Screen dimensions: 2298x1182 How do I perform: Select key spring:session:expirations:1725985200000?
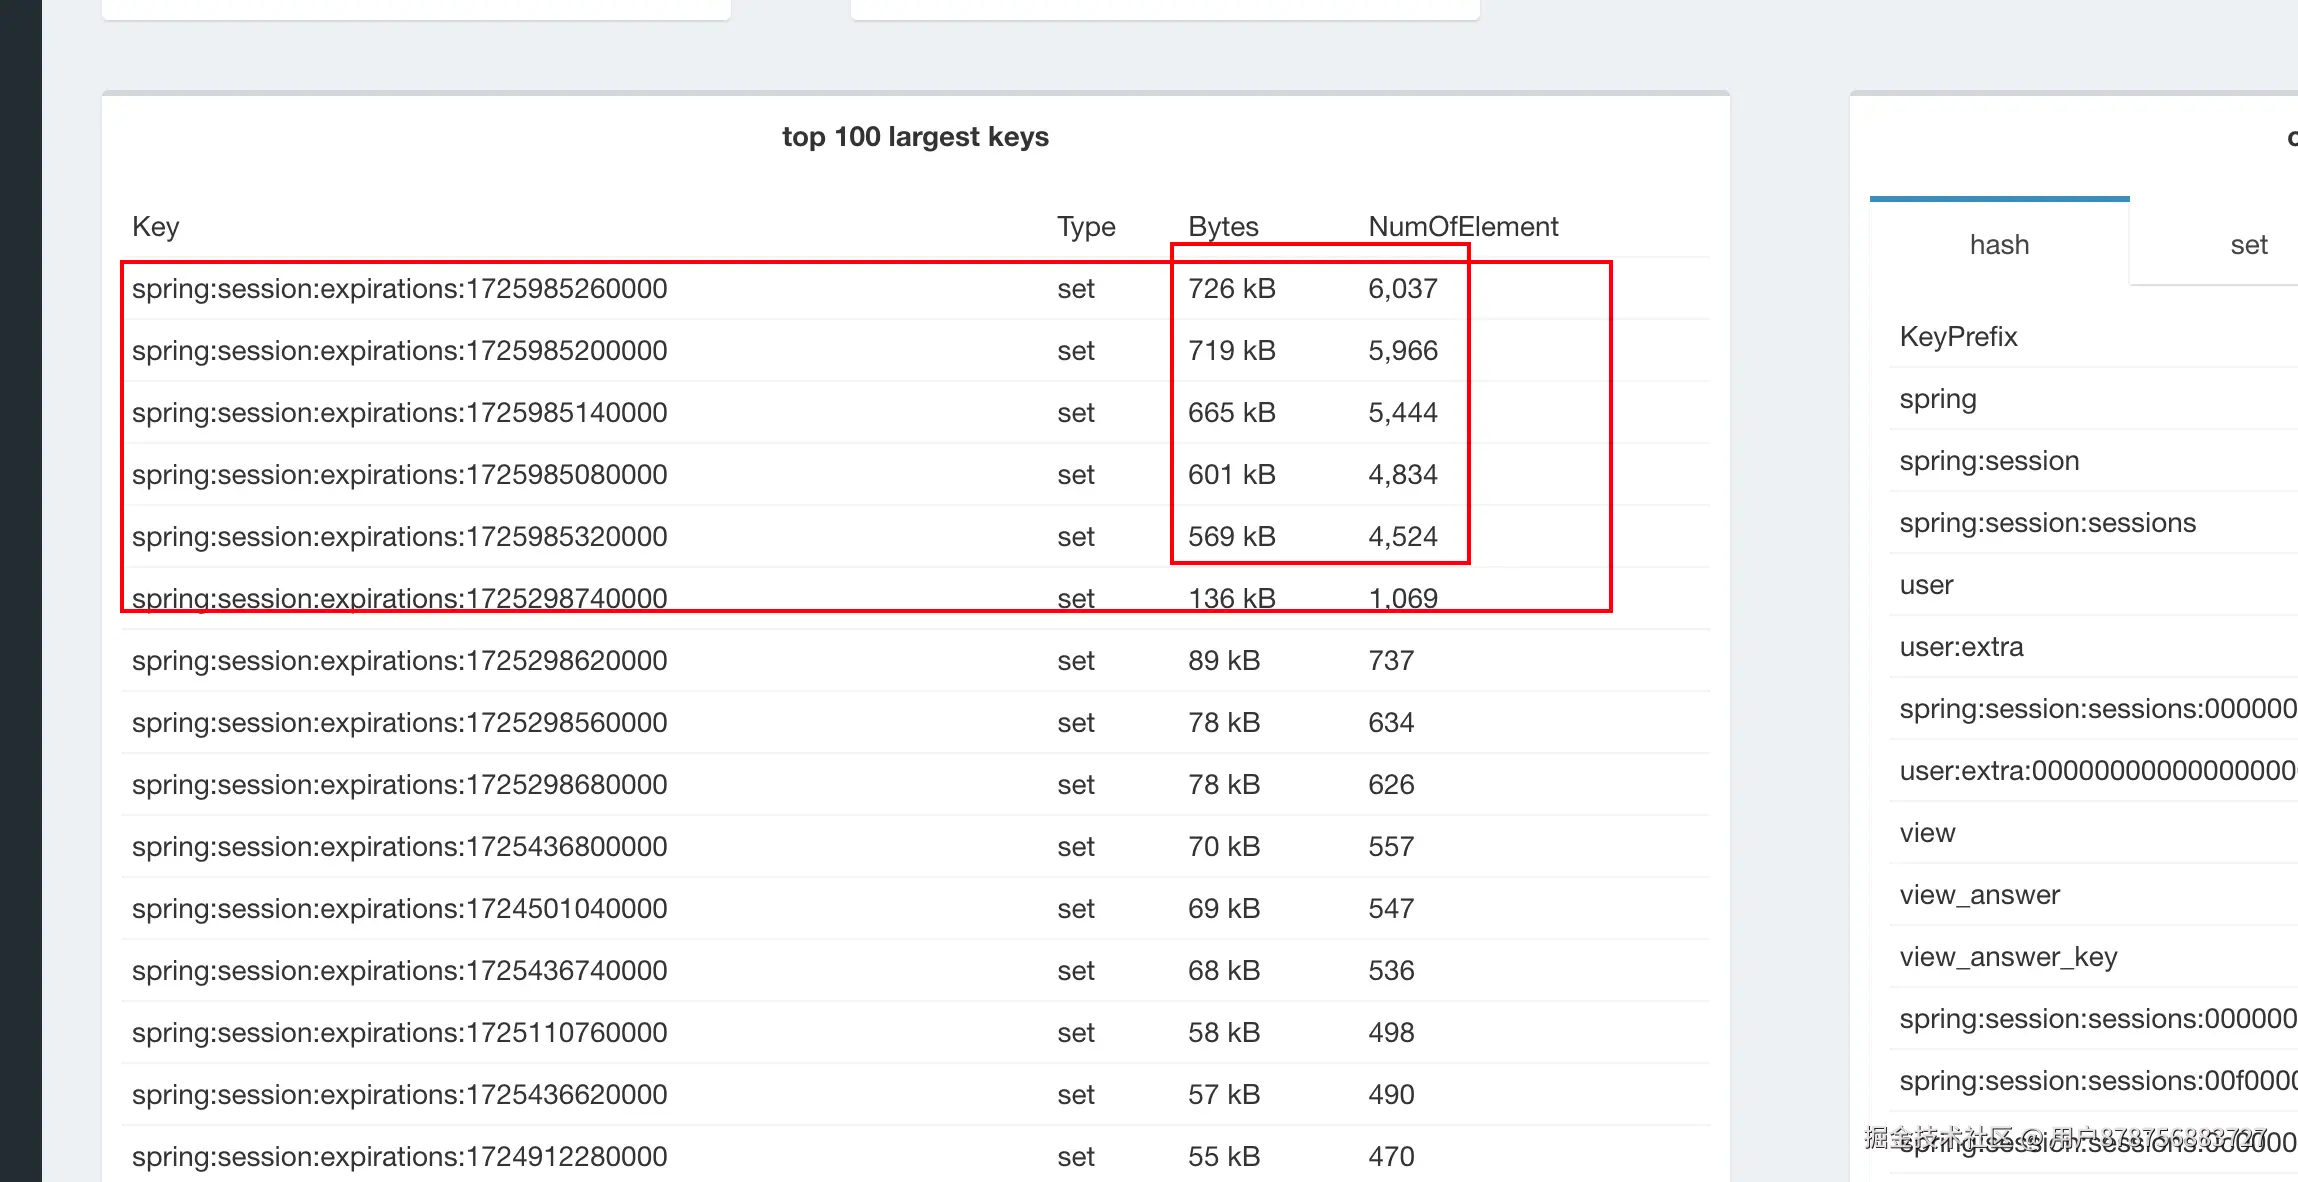tap(399, 351)
